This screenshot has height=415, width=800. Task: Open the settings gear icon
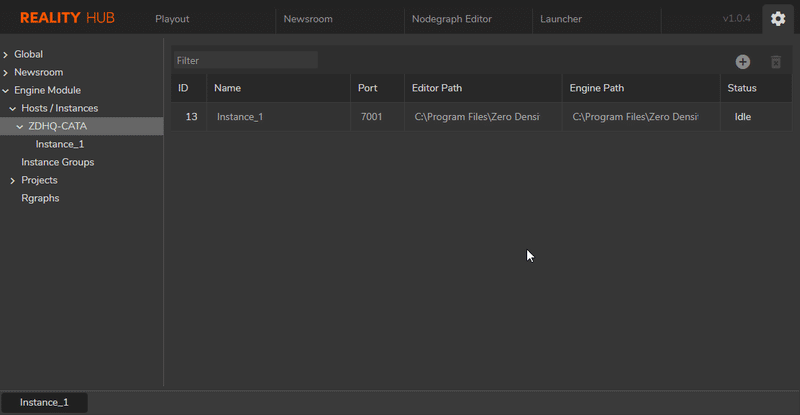tap(778, 19)
